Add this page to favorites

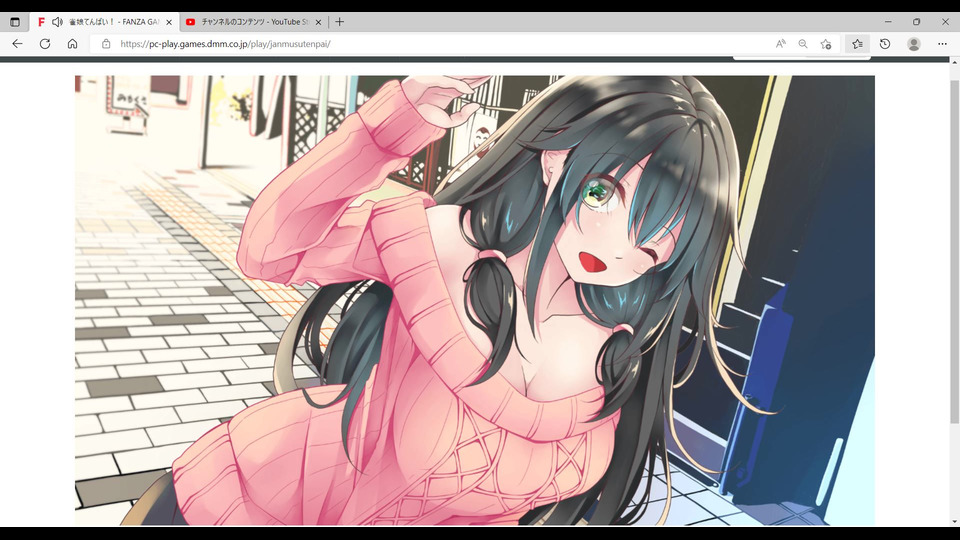[826, 44]
